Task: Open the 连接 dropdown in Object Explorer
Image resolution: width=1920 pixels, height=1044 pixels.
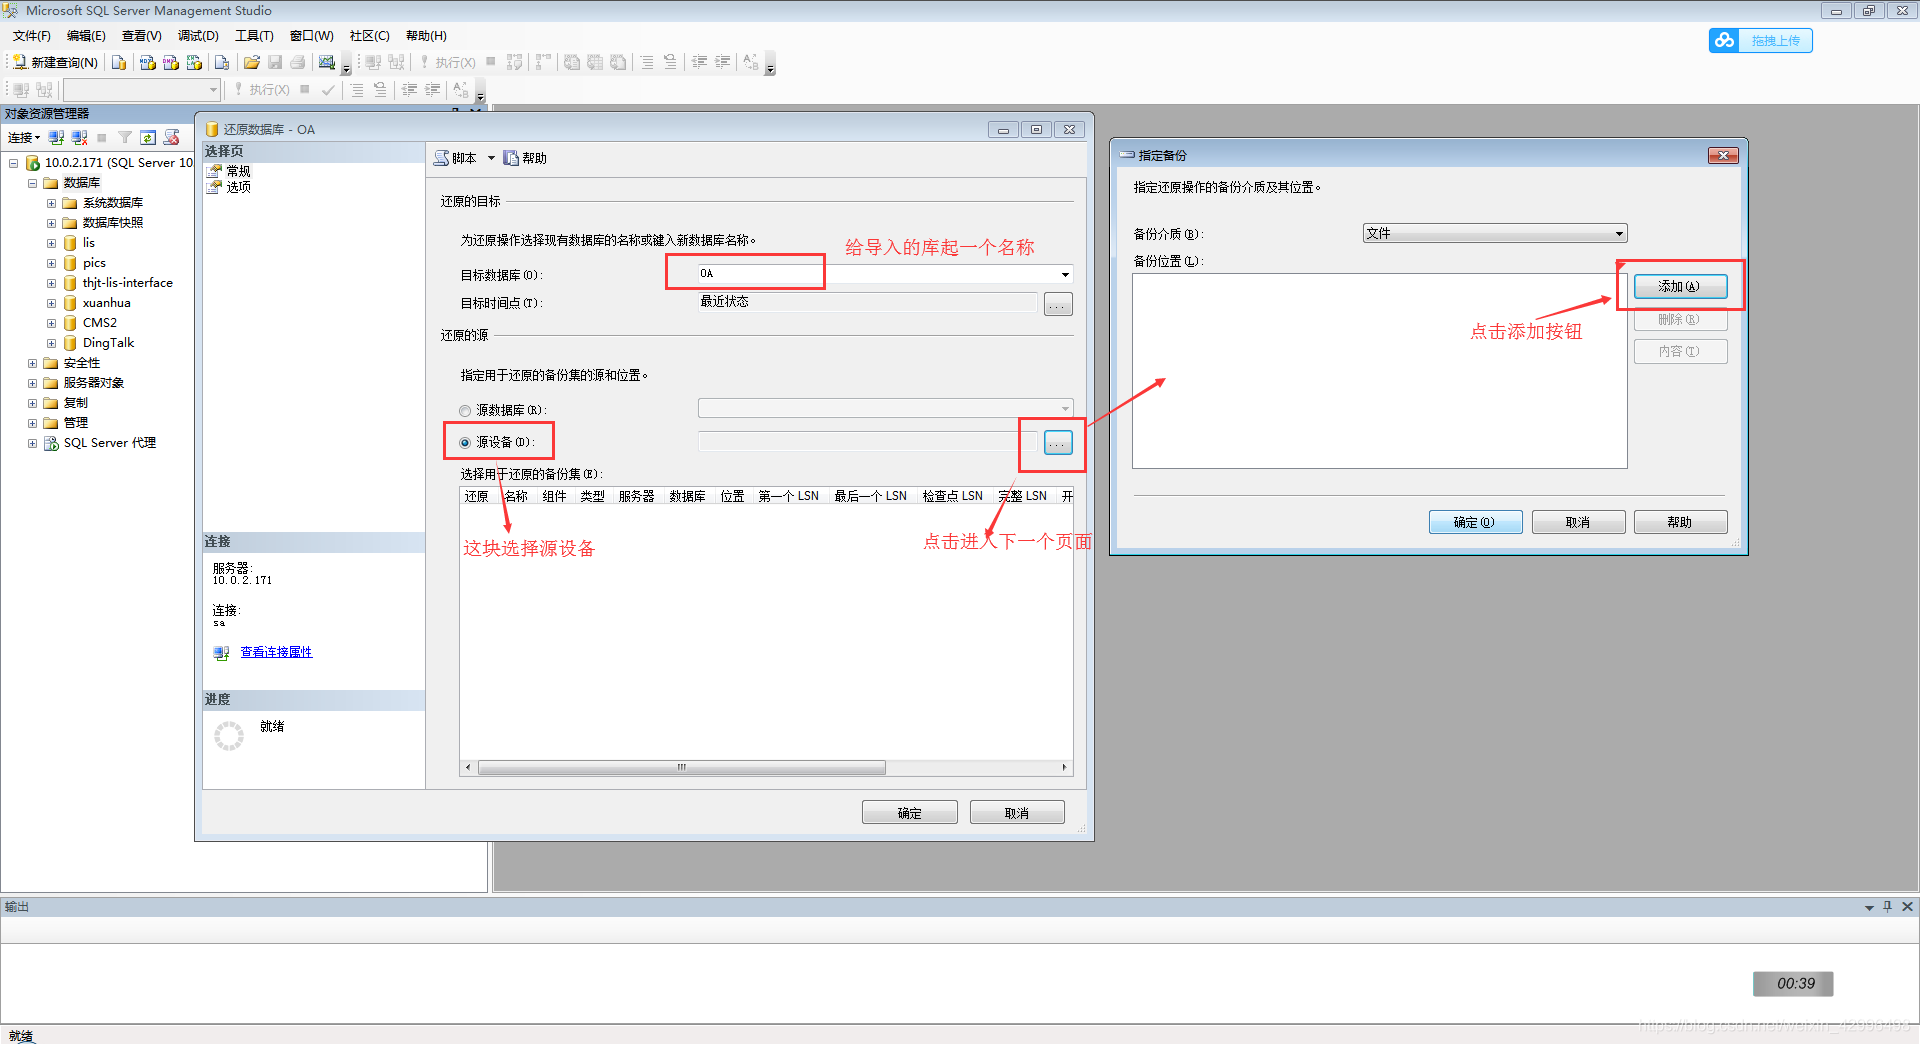Action: 24,137
